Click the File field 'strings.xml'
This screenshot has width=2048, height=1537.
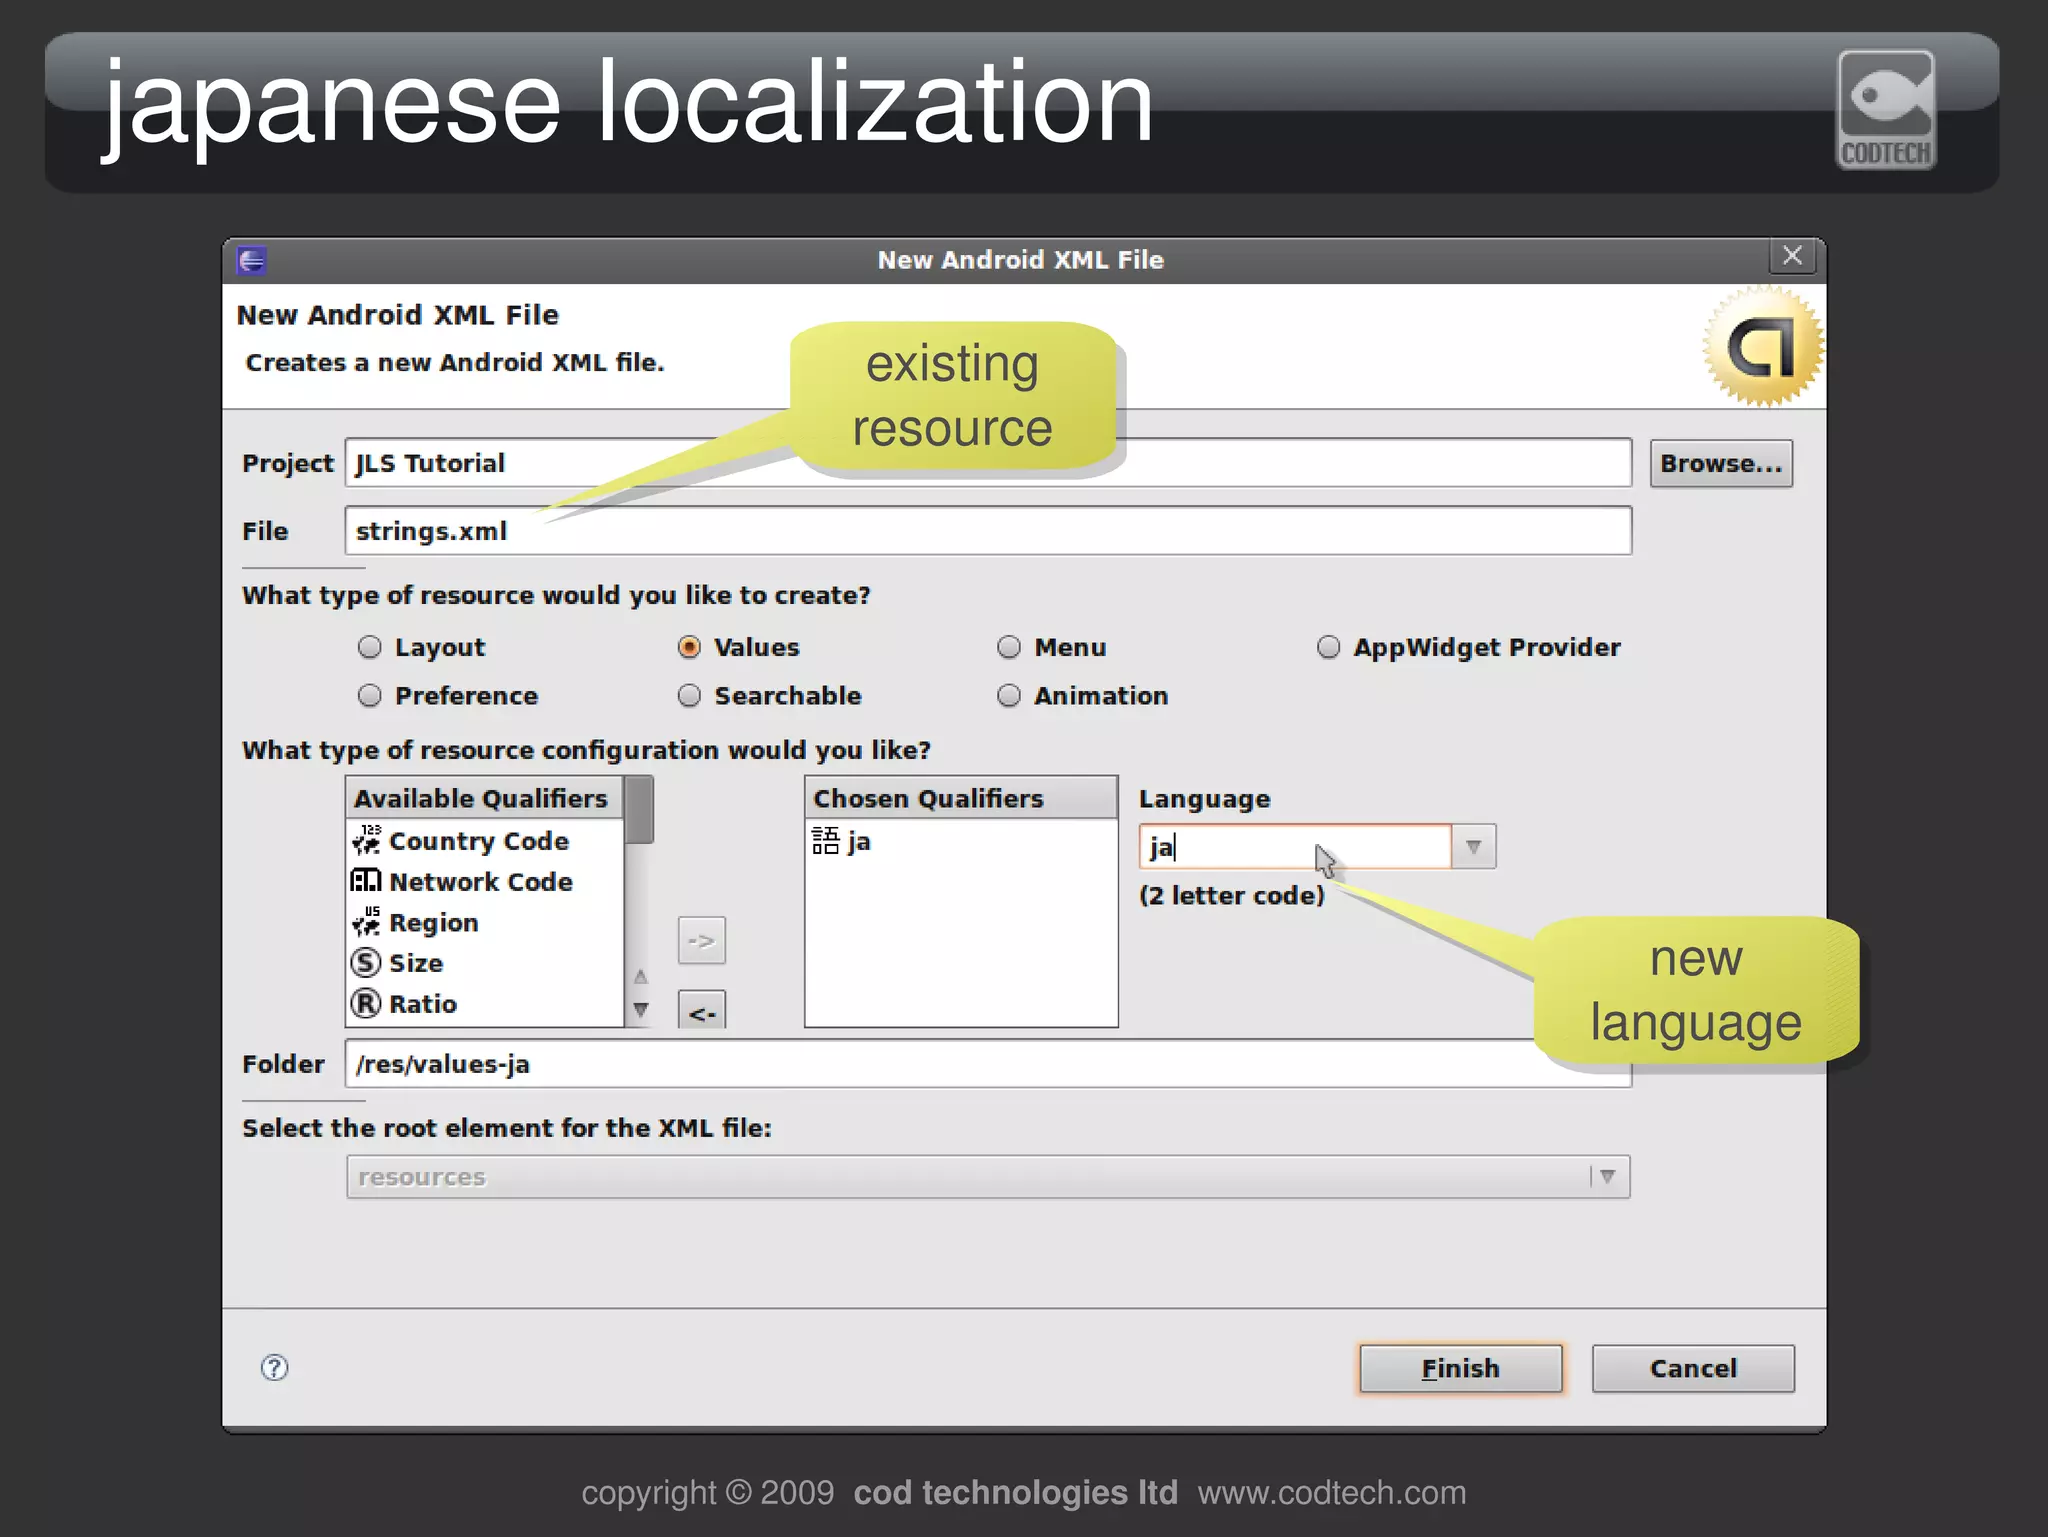988,531
